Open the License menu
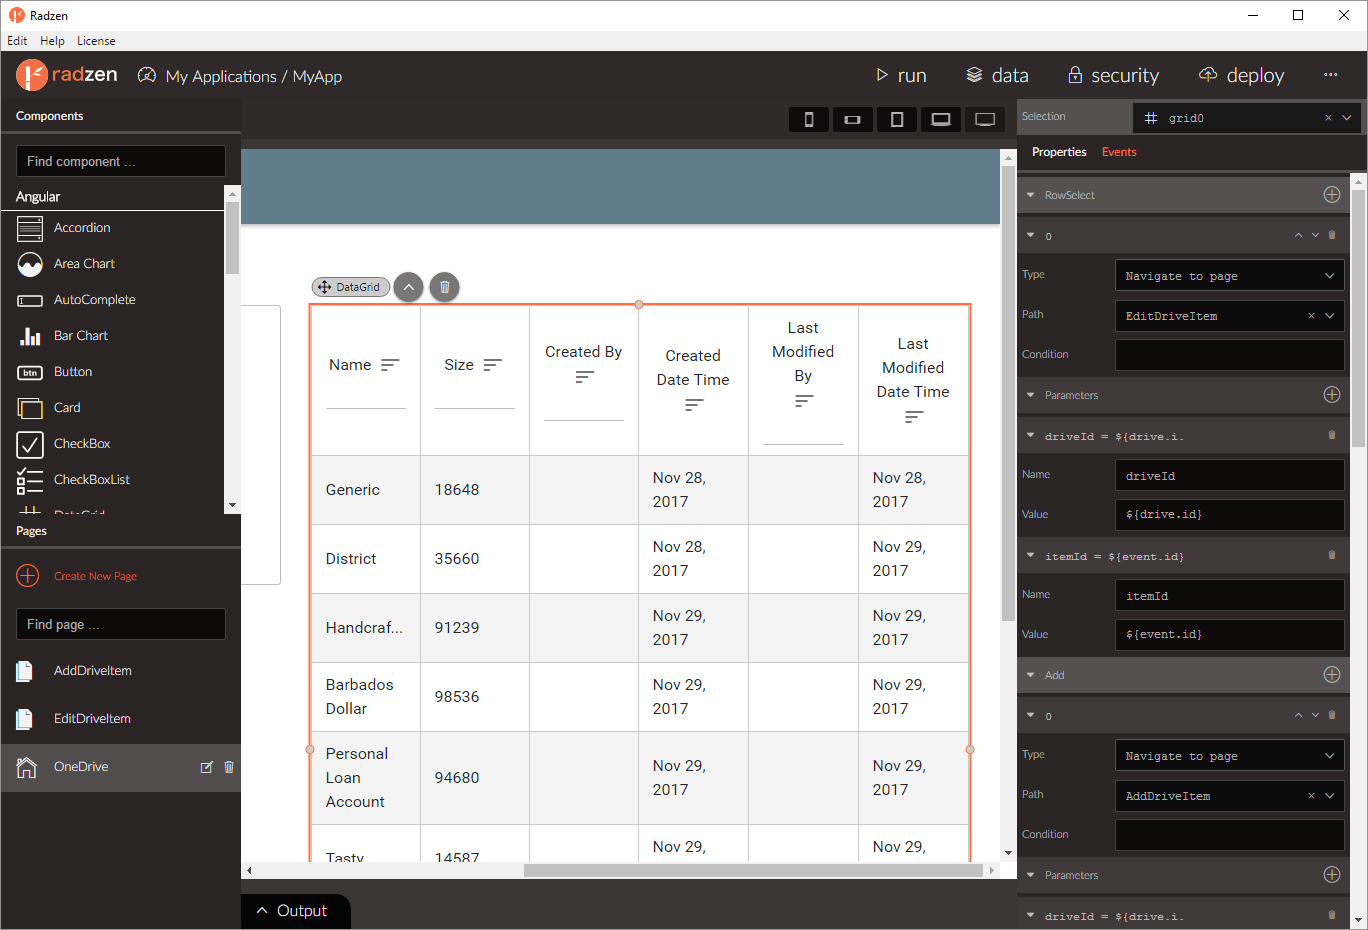 (x=96, y=41)
